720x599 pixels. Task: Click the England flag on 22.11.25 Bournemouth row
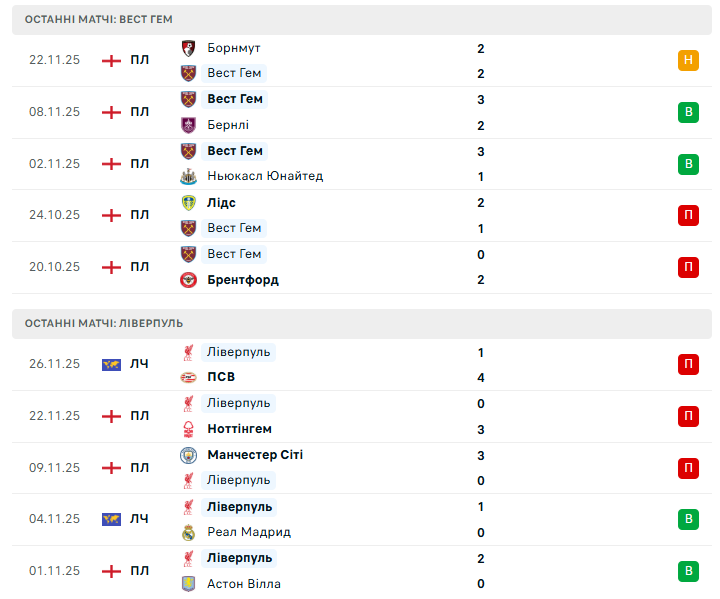111,60
